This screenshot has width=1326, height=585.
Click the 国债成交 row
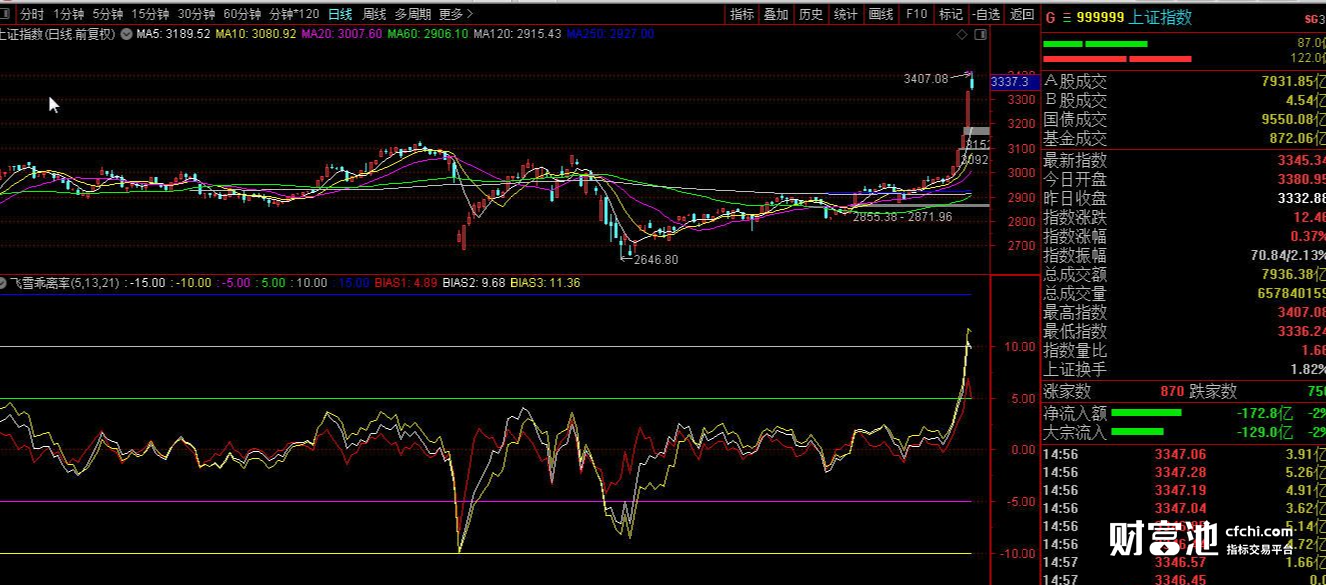tap(1184, 120)
